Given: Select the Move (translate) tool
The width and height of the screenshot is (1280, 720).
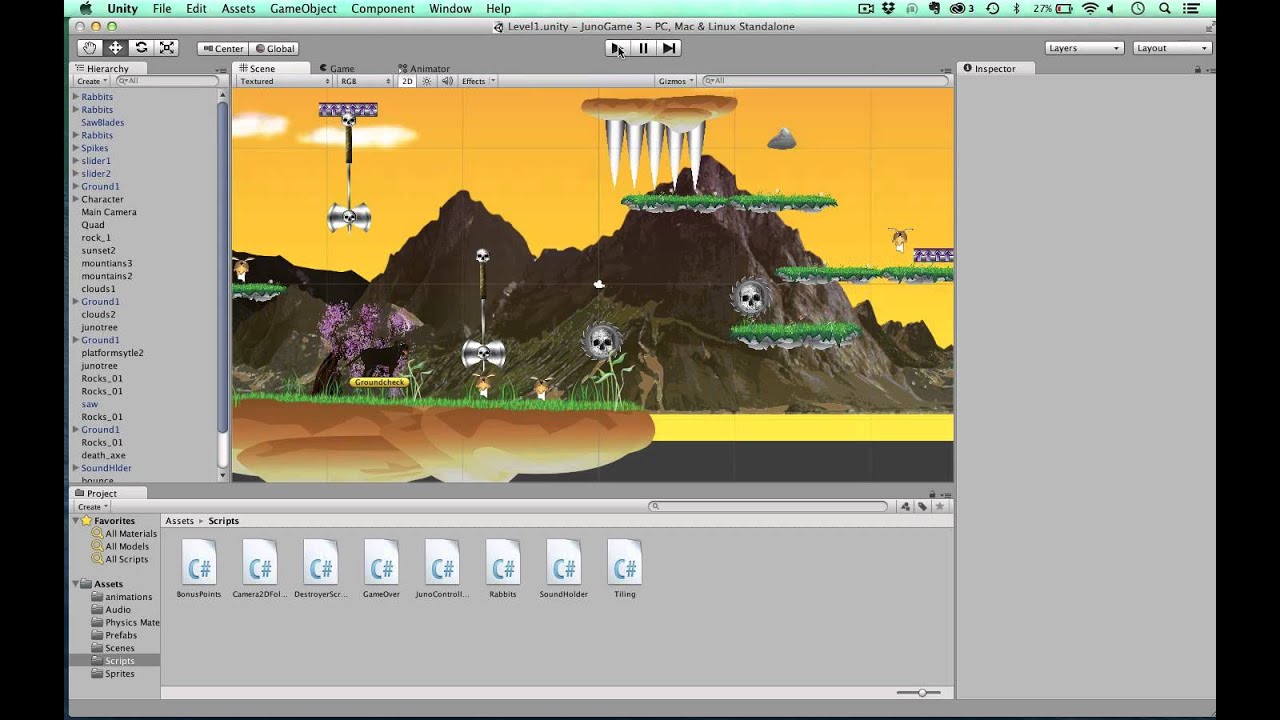Looking at the screenshot, I should [116, 48].
